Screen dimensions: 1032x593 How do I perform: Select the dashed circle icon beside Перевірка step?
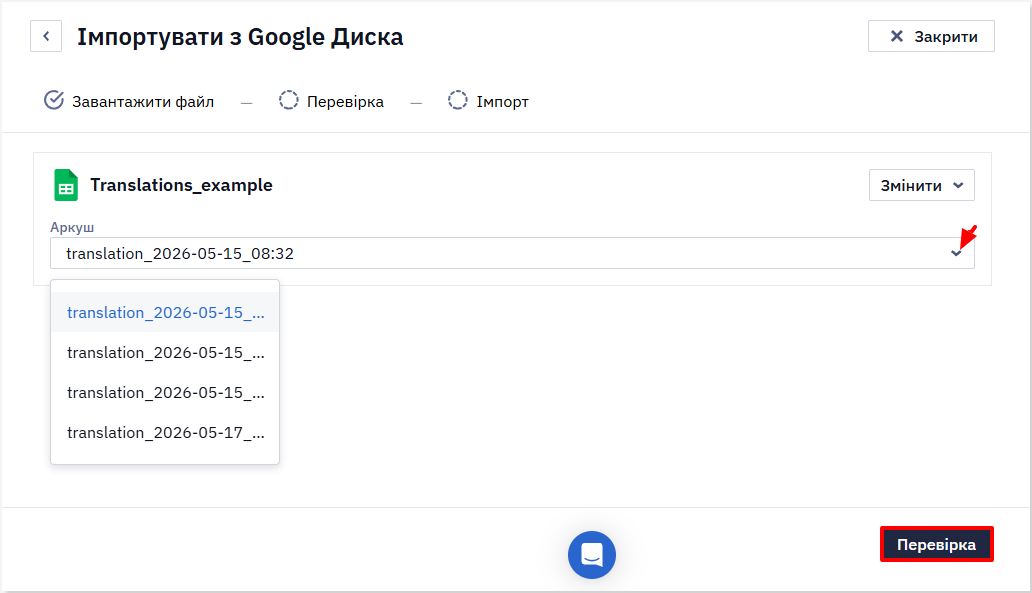[x=288, y=100]
